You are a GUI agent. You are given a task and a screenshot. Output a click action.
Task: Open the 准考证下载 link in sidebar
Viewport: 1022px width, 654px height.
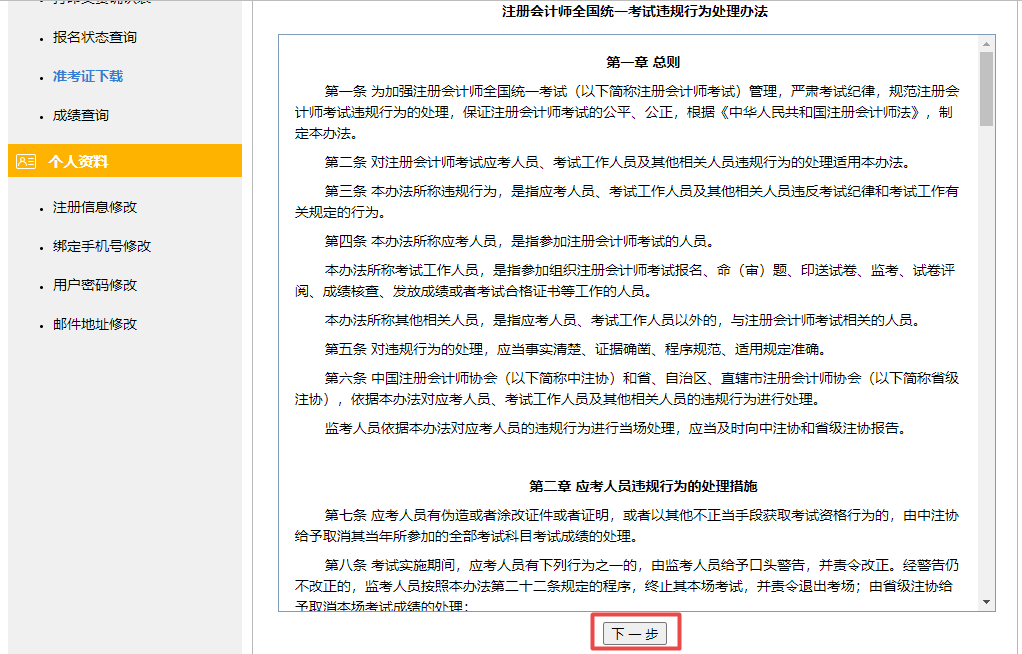pos(88,77)
